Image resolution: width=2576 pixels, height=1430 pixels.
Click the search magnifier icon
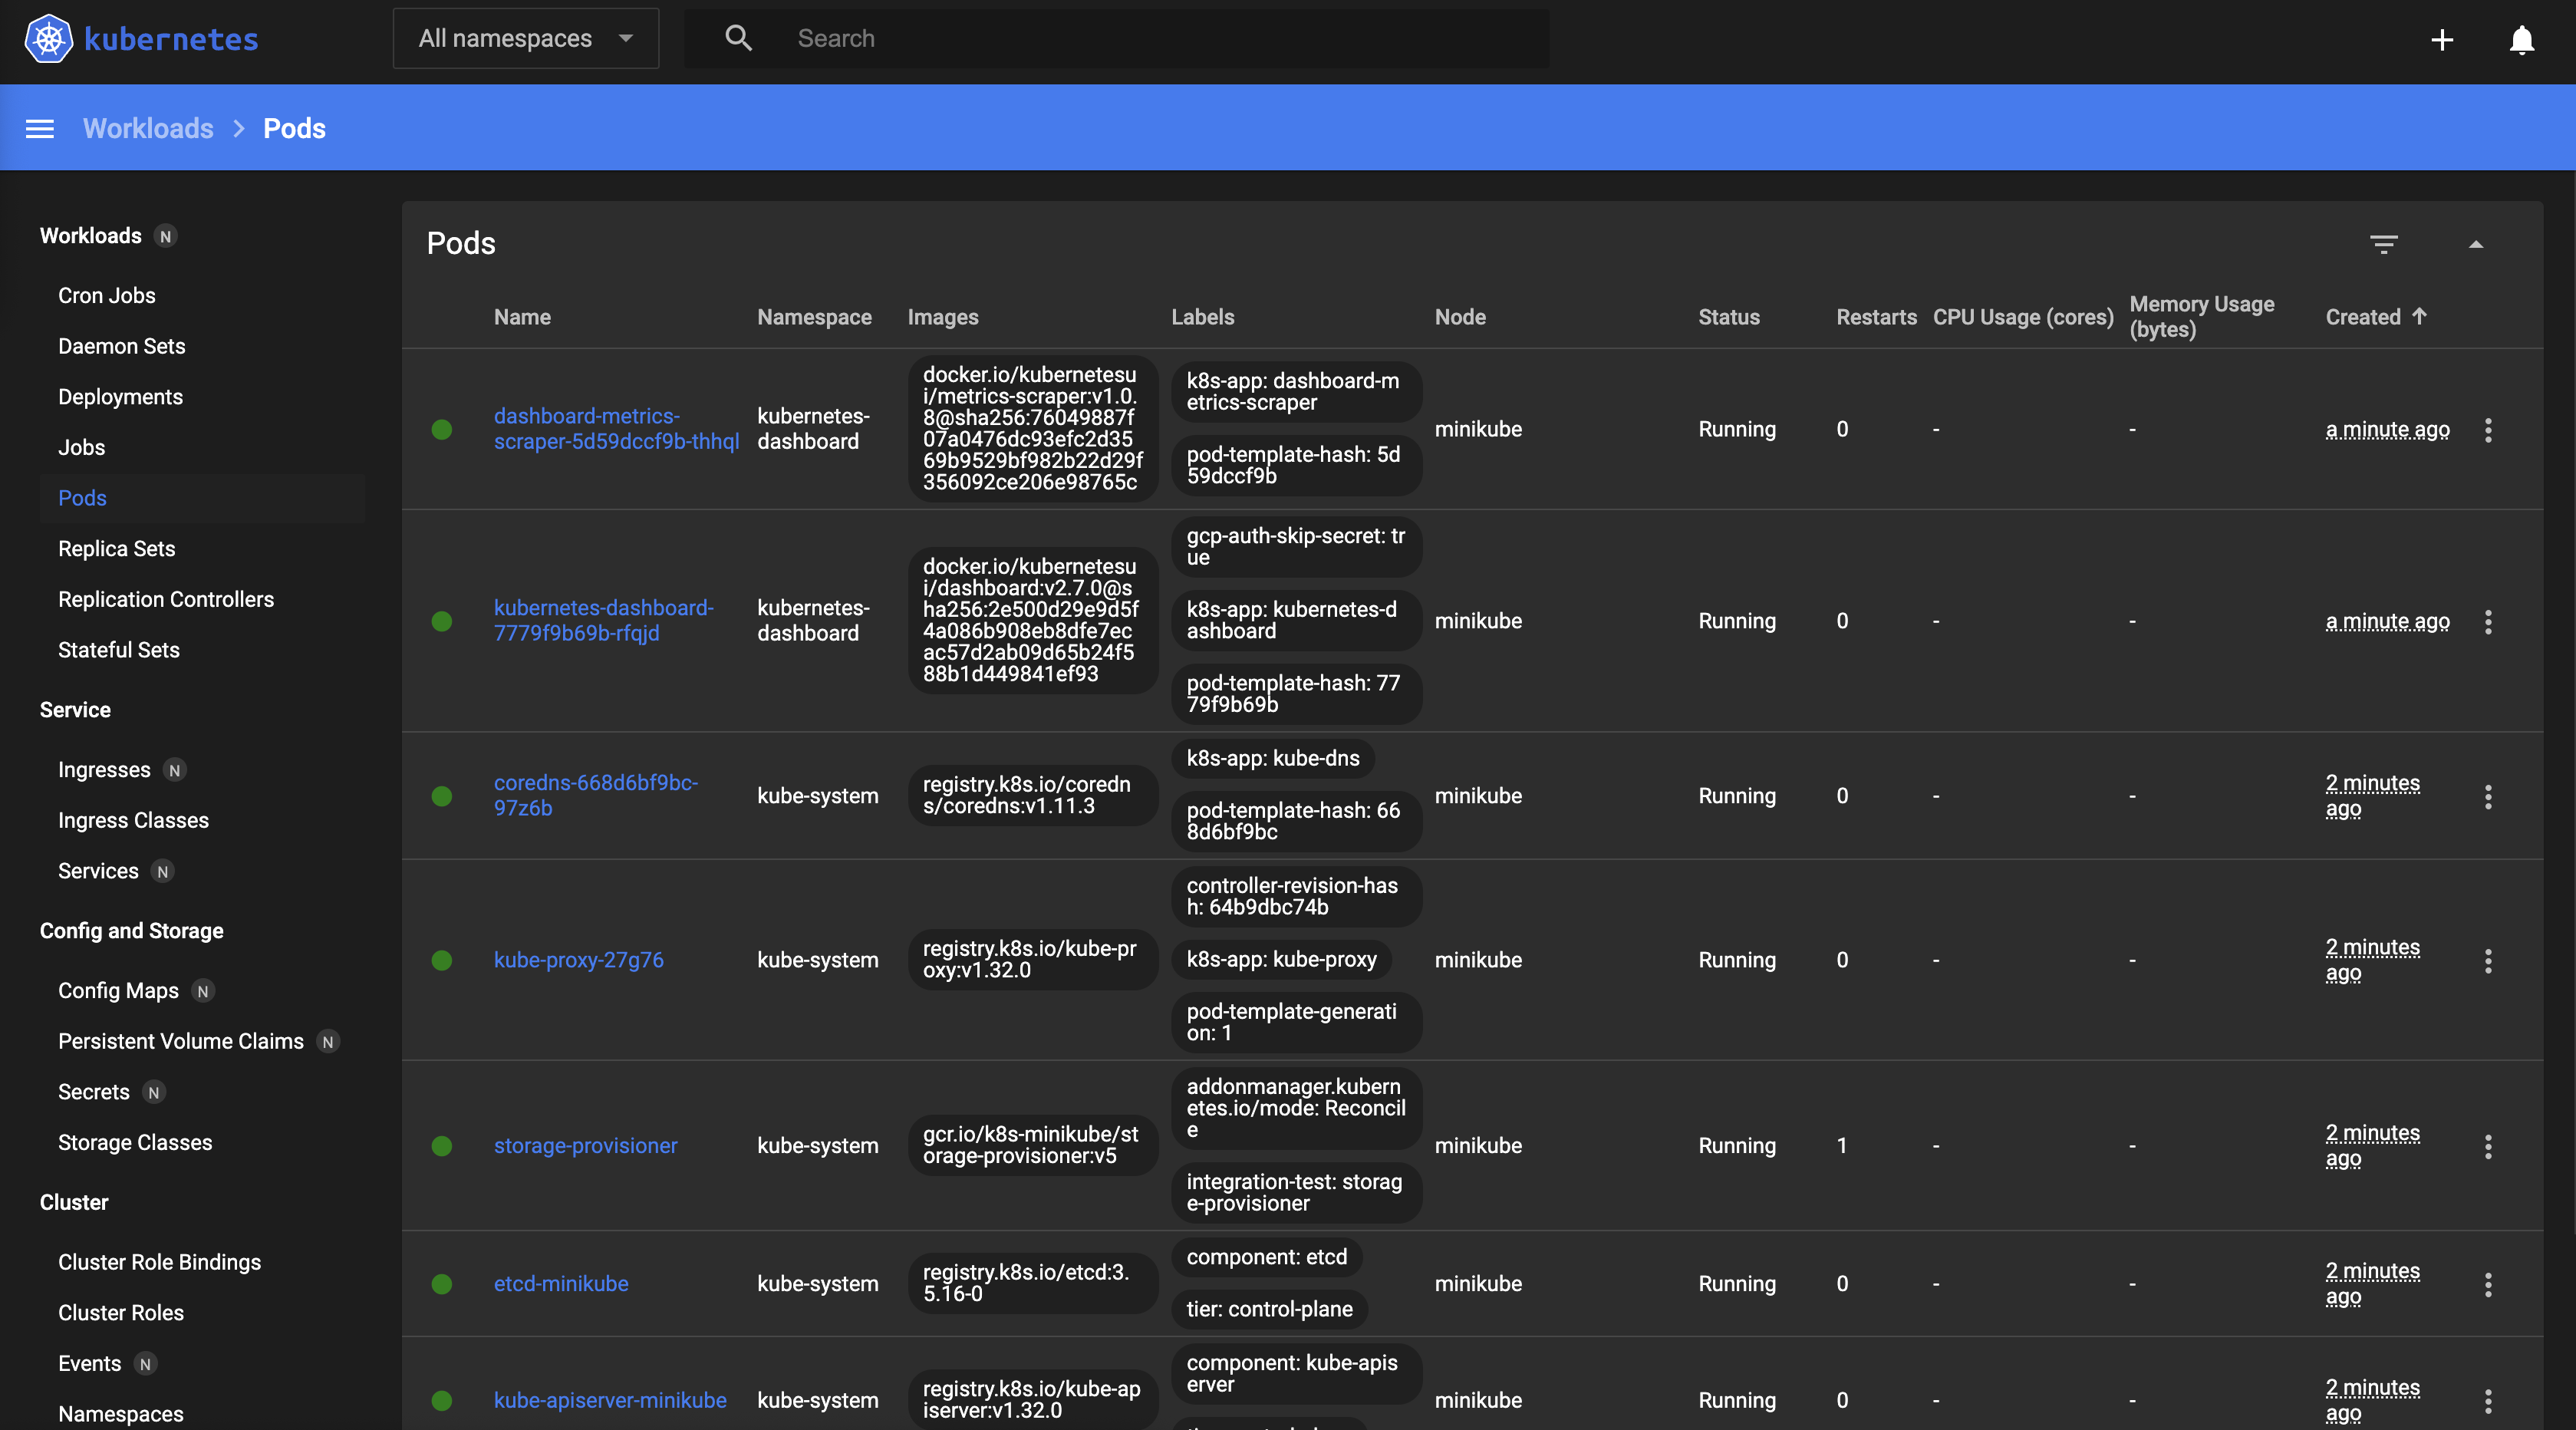click(x=738, y=39)
